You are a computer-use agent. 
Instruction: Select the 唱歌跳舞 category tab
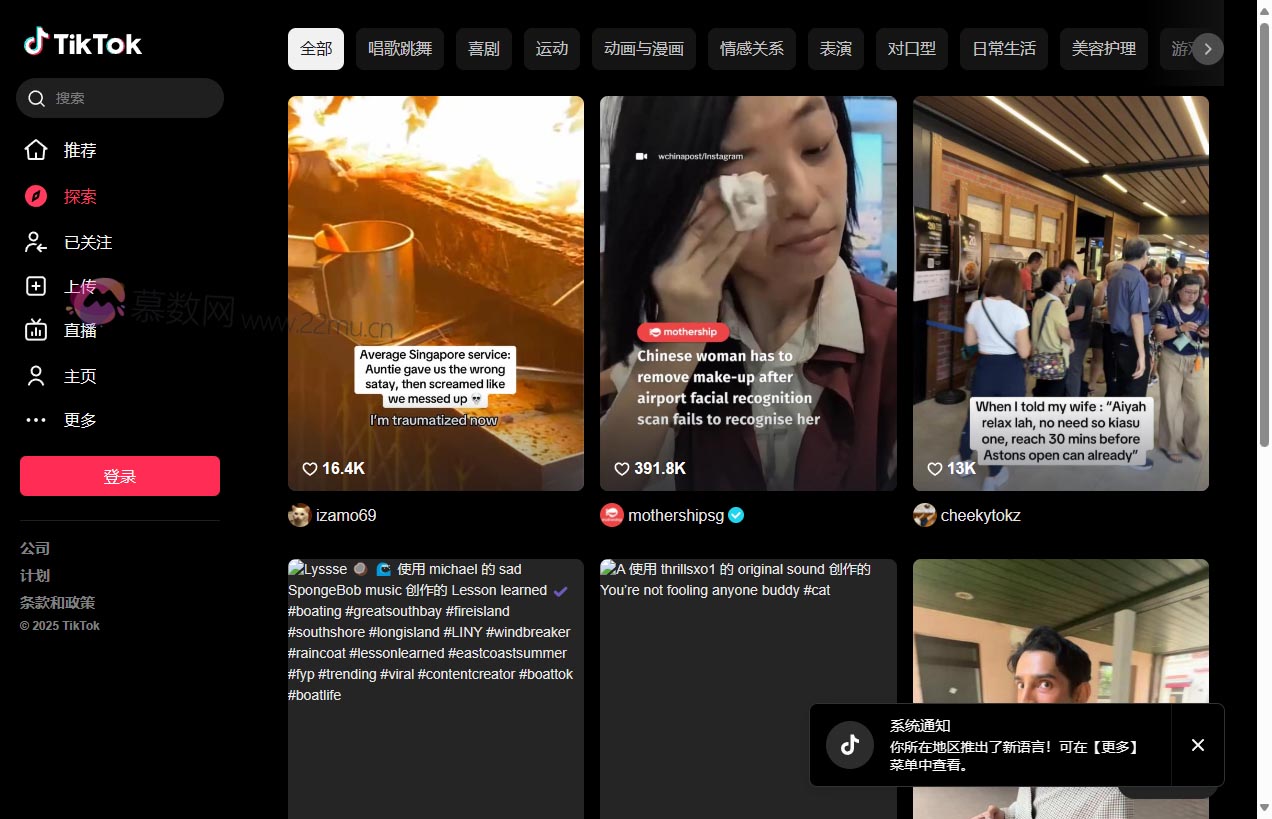click(x=400, y=49)
